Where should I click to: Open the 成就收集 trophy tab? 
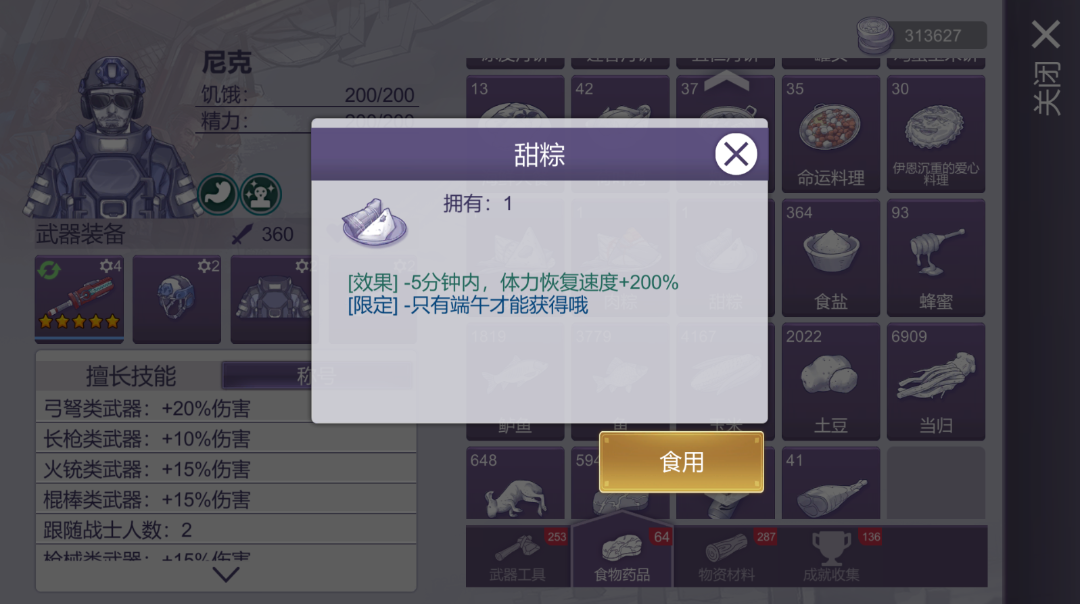click(x=831, y=556)
